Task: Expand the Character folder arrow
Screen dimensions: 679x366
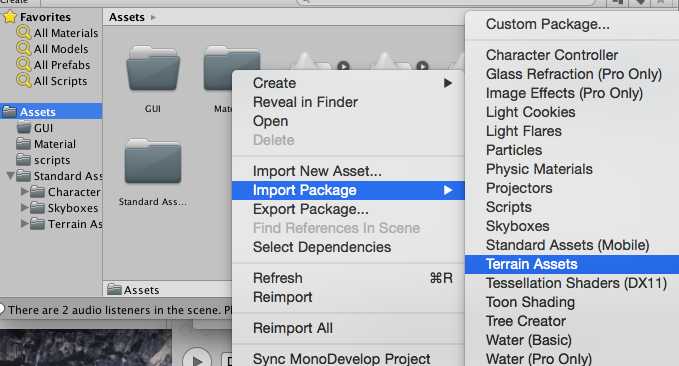Action: click(x=25, y=191)
